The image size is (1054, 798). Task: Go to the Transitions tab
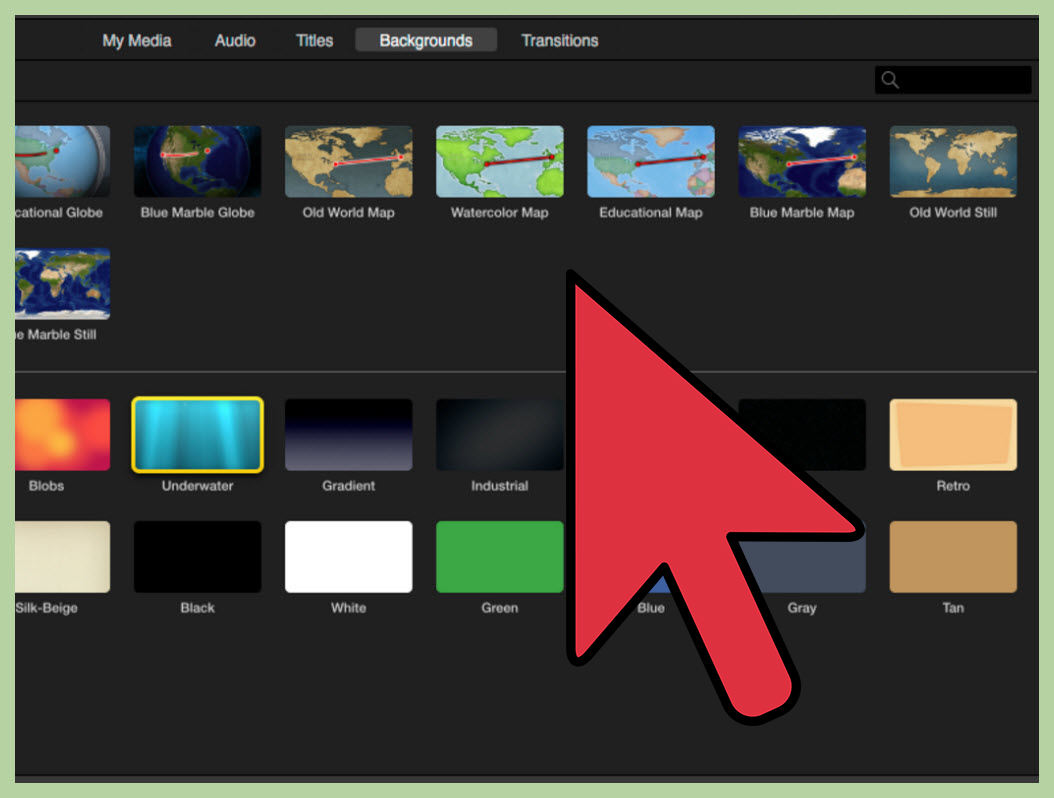click(x=560, y=41)
